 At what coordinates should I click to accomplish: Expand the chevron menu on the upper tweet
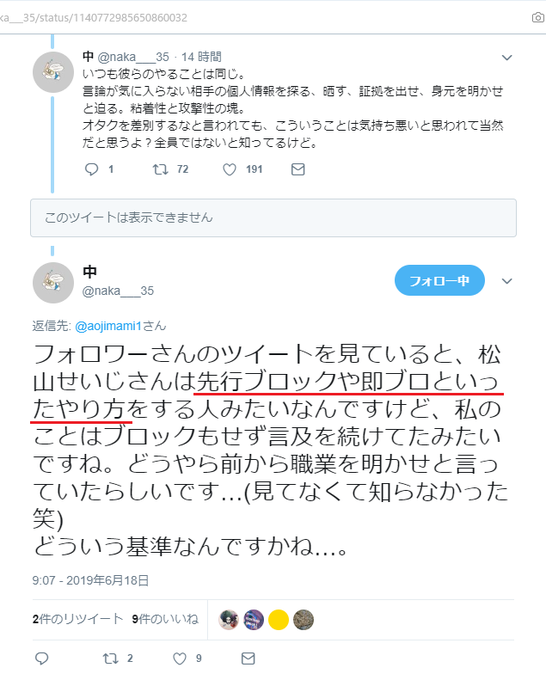click(x=507, y=57)
